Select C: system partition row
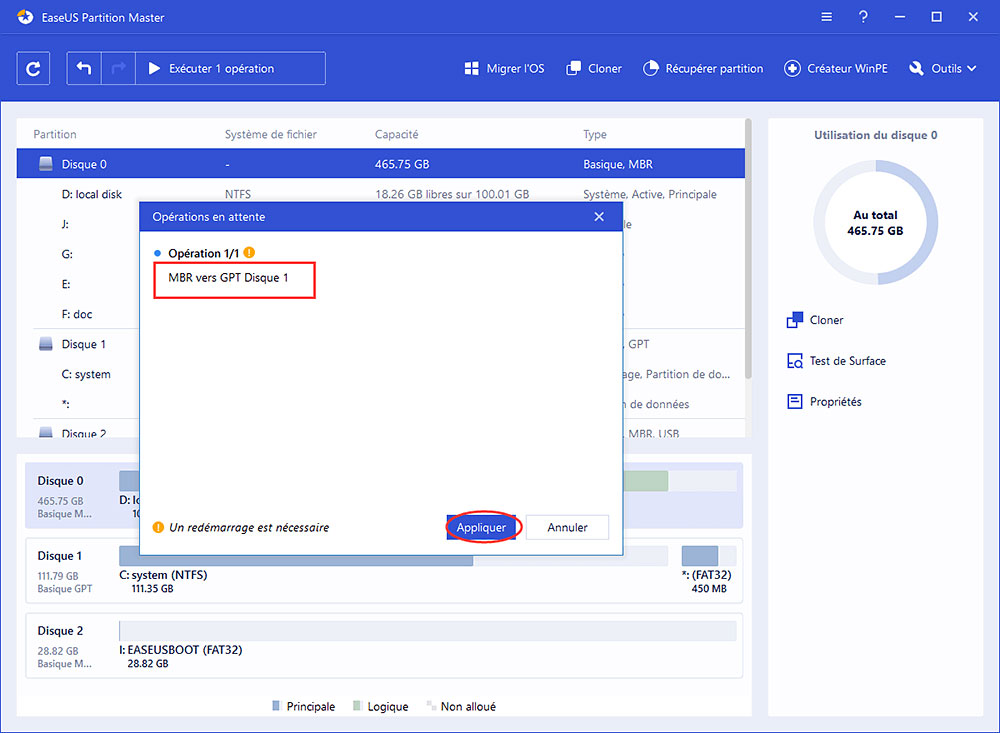 click(x=85, y=374)
